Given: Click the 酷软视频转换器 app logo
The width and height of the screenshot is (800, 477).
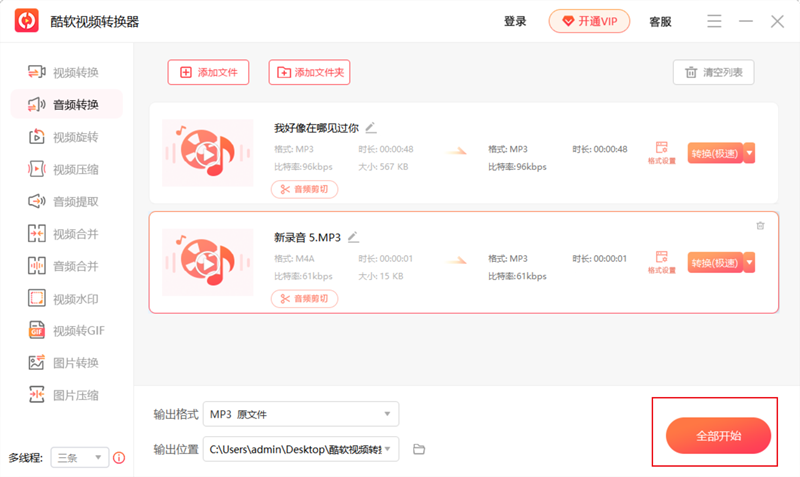Looking at the screenshot, I should coord(27,21).
